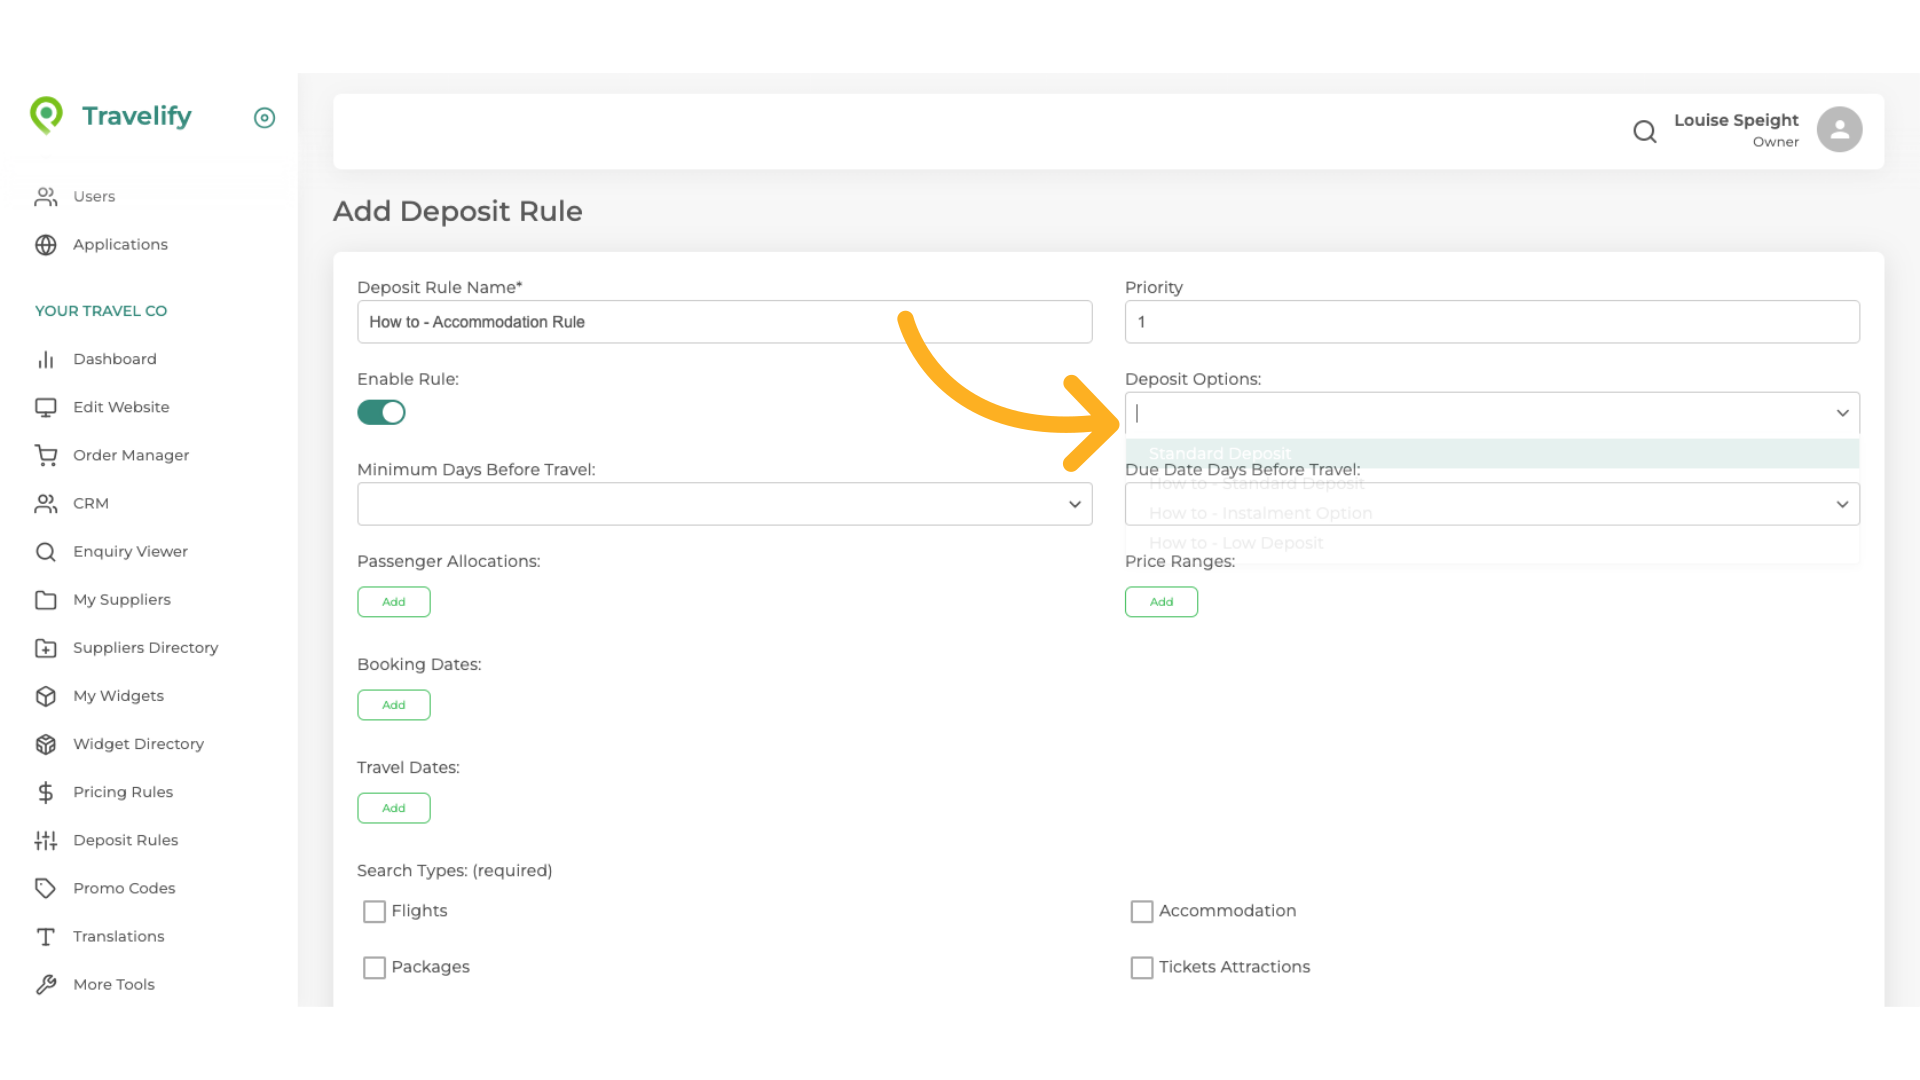This screenshot has height=1080, width=1920.
Task: Open the Dashboard from the sidebar
Action: pyautogui.click(x=115, y=359)
